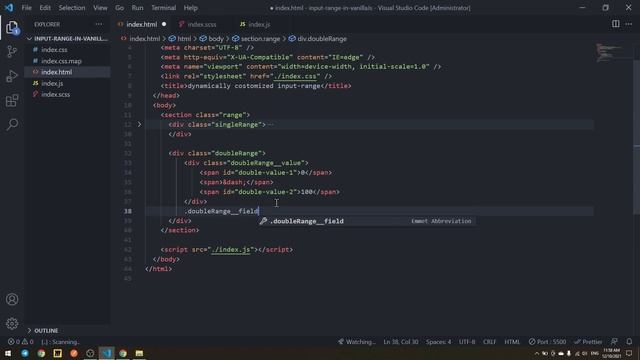Click Port : 5500 Live Server status
The width and height of the screenshot is (640, 360).
(x=547, y=342)
